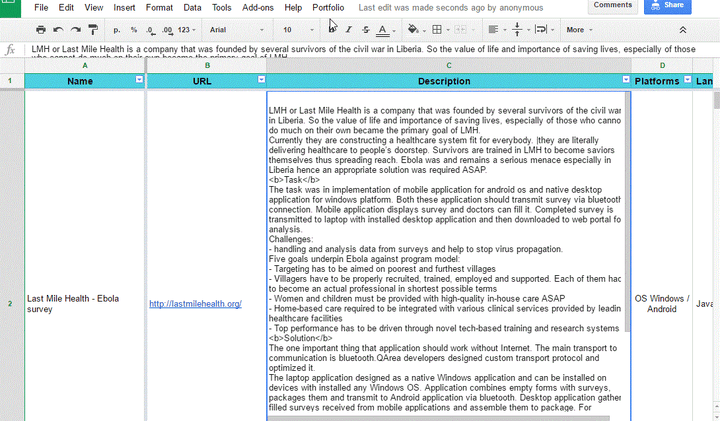Click the Comments button
The width and height of the screenshot is (720, 421).
[x=613, y=6]
